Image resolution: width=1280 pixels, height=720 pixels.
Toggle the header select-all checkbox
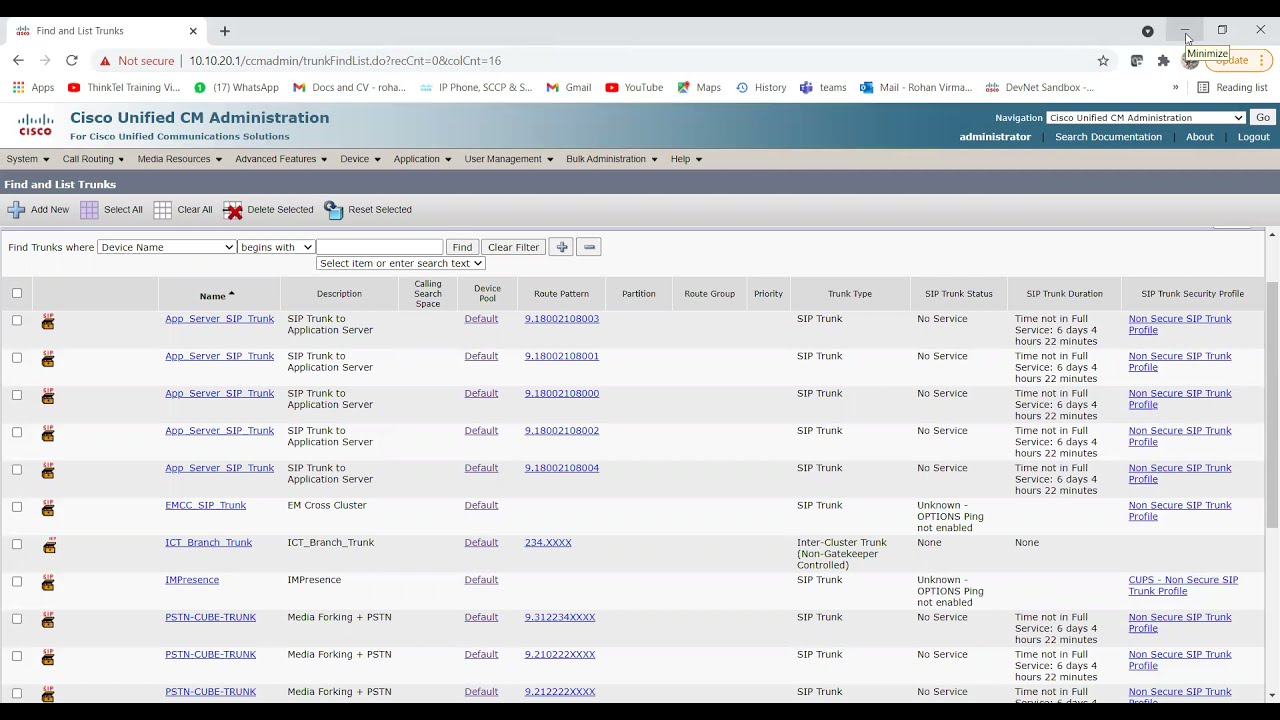(17, 293)
